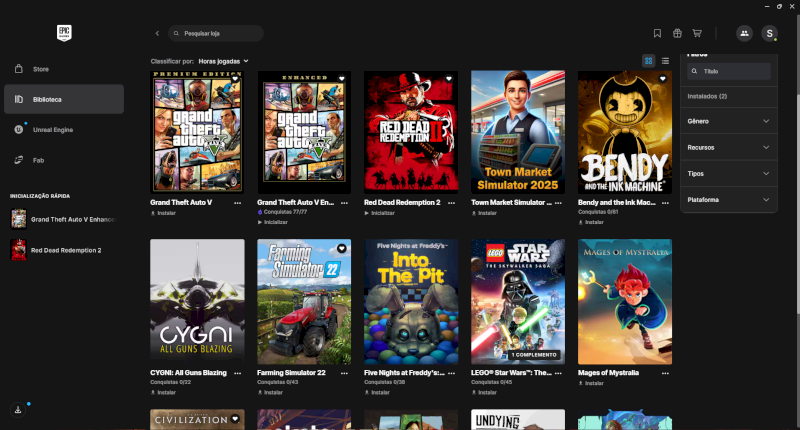Image resolution: width=800 pixels, height=430 pixels.
Task: Click the Pesquisar loja search field
Action: tap(216, 33)
